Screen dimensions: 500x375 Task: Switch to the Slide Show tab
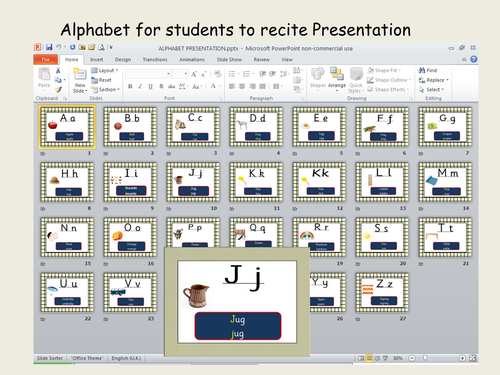click(229, 60)
